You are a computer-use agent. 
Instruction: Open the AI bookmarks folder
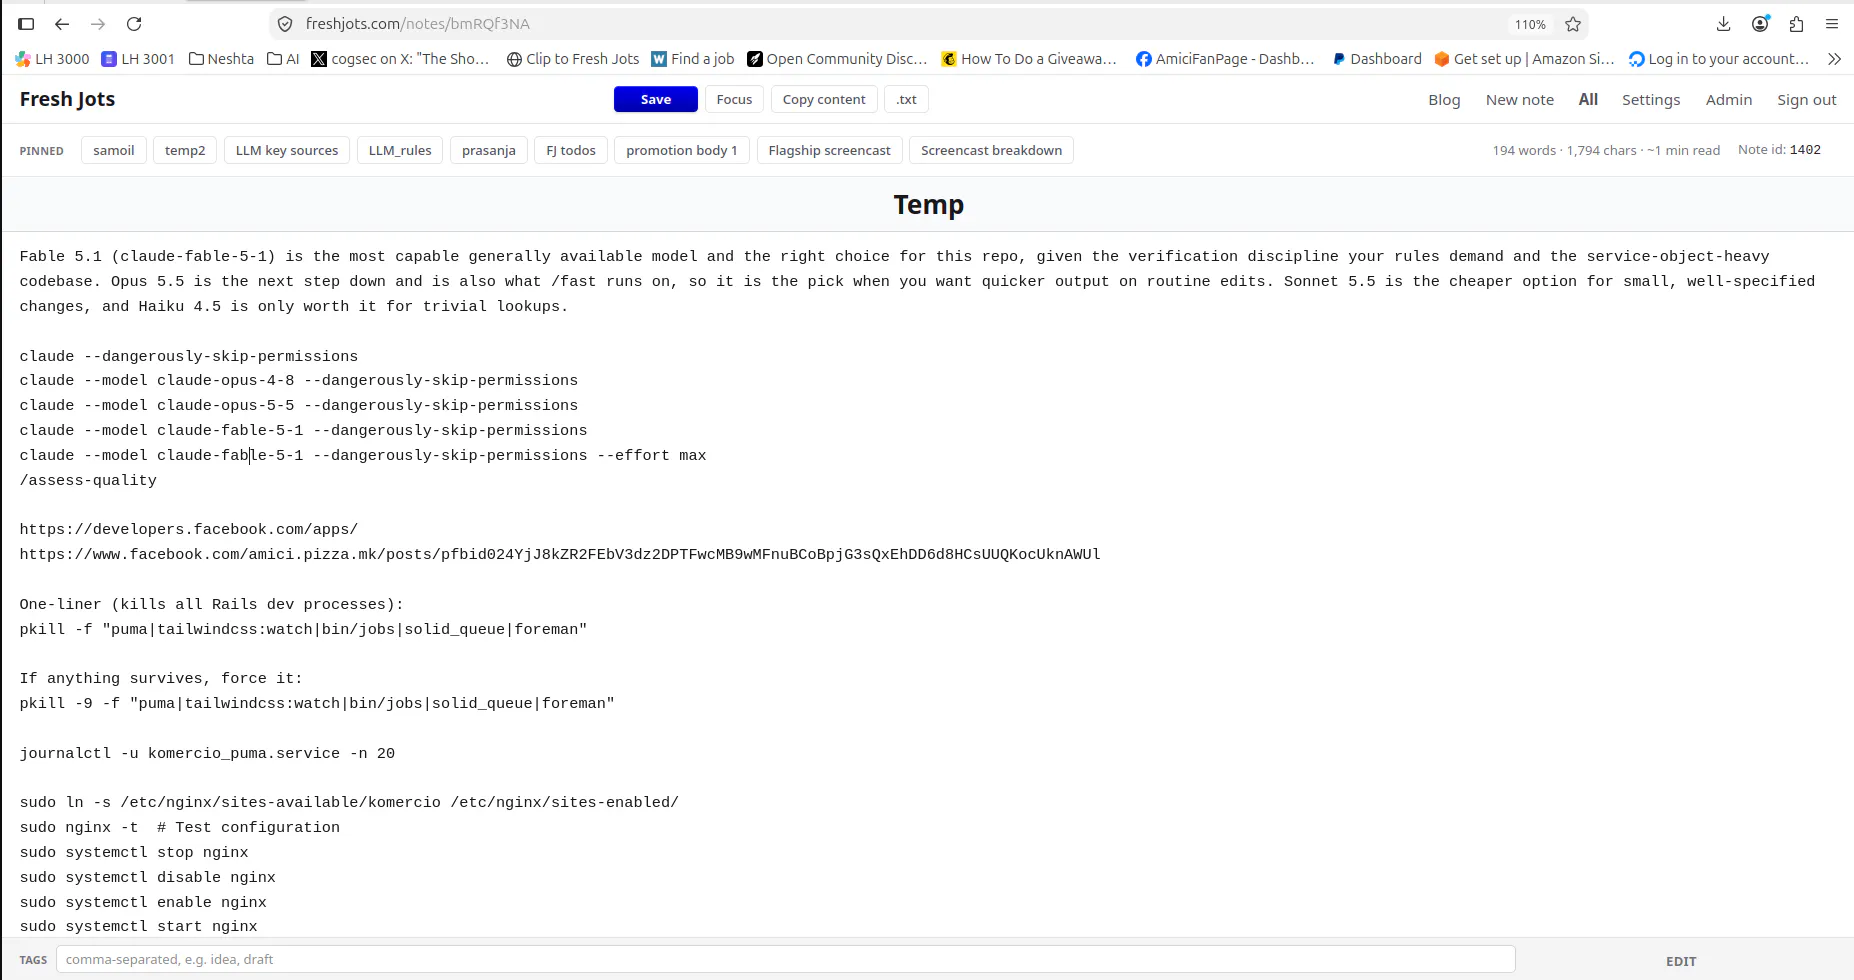pyautogui.click(x=283, y=59)
